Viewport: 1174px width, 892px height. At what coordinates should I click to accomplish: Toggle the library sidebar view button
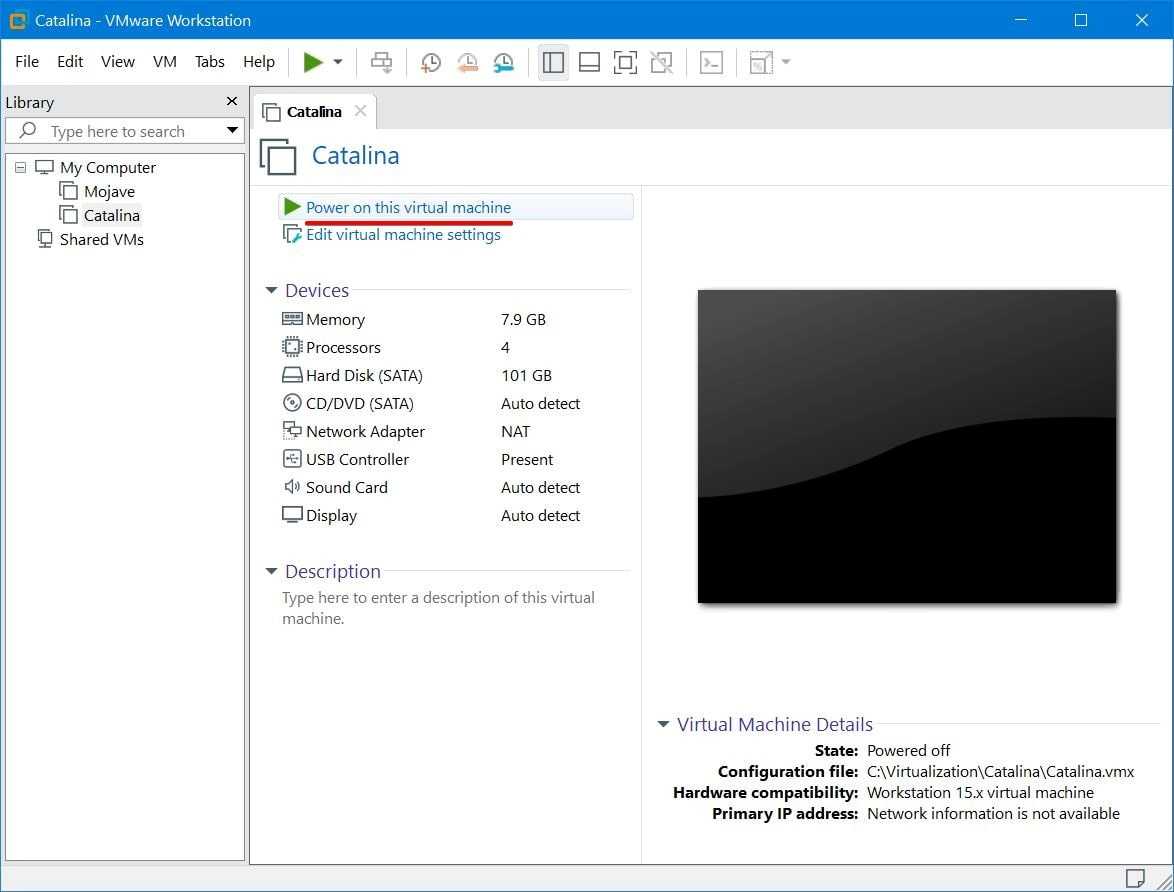553,62
